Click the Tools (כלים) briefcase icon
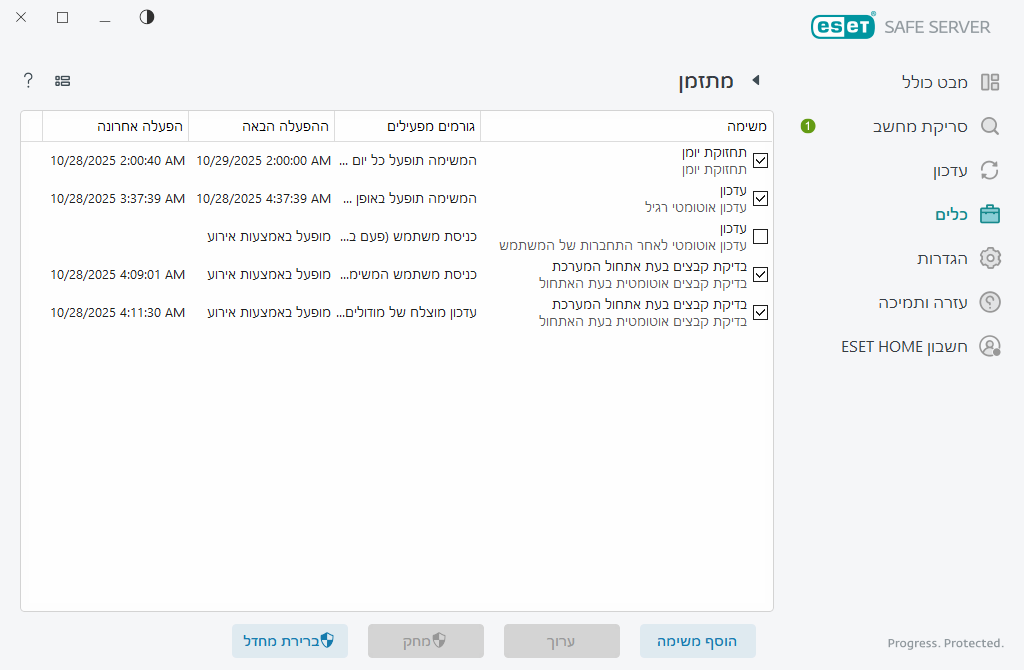Image resolution: width=1024 pixels, height=670 pixels. click(x=990, y=214)
